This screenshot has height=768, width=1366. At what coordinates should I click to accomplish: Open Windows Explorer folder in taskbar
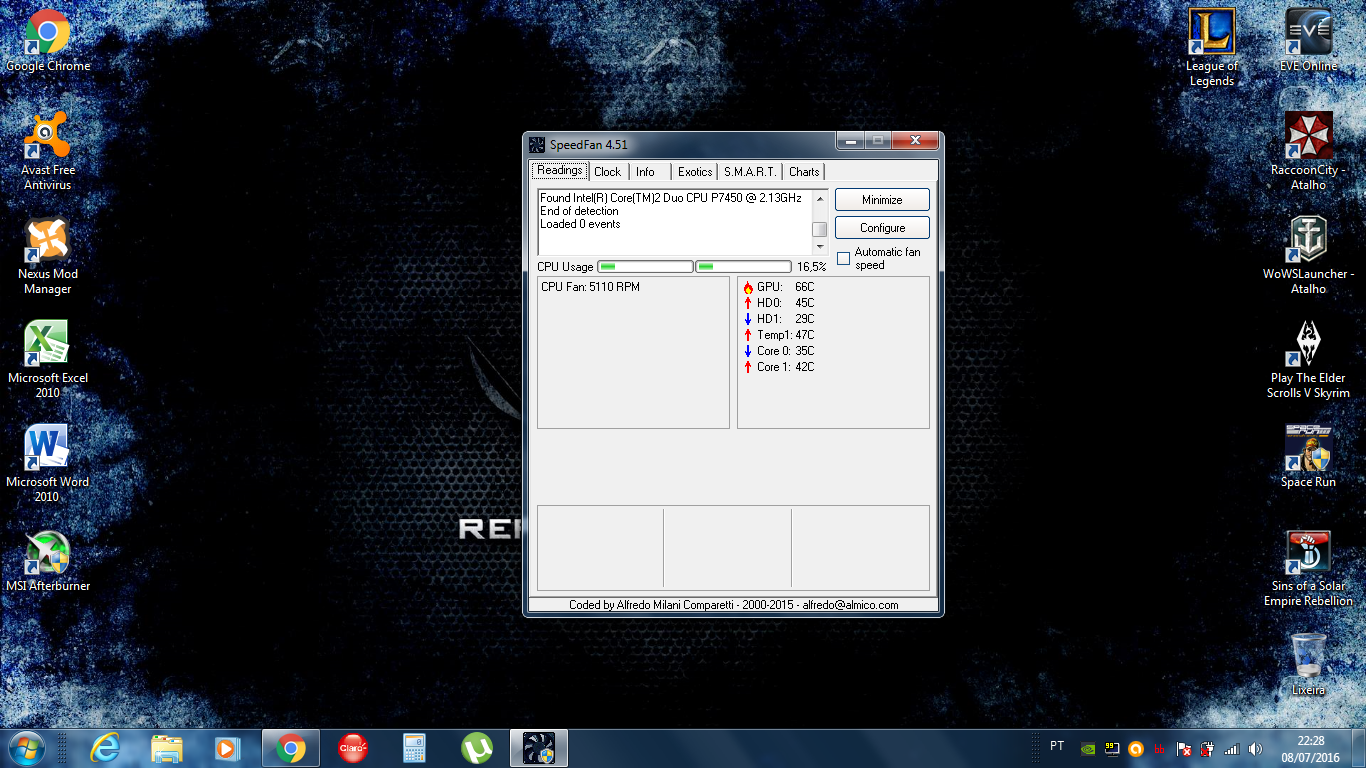click(167, 748)
